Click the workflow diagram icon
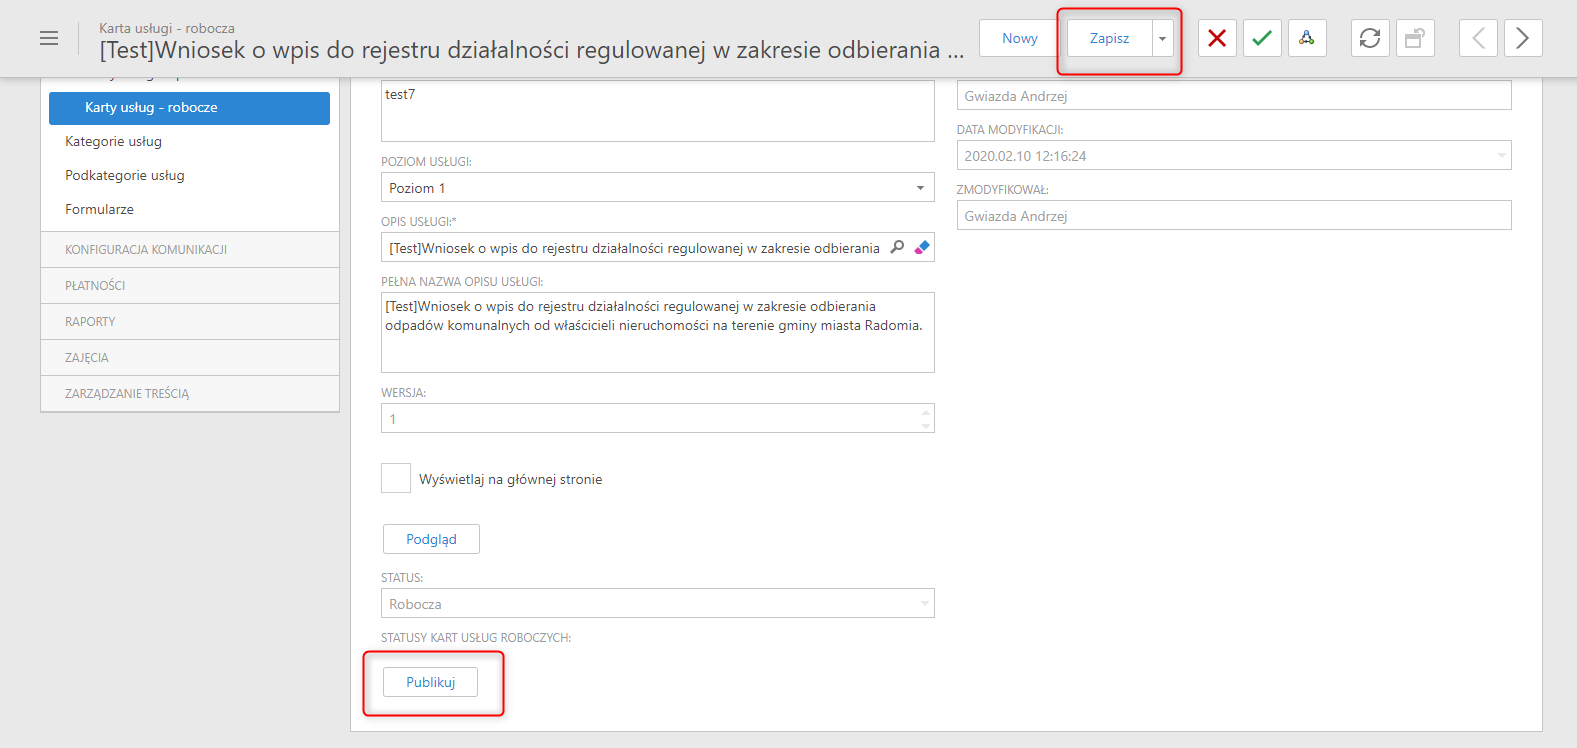Viewport: 1577px width, 748px height. pyautogui.click(x=1307, y=38)
